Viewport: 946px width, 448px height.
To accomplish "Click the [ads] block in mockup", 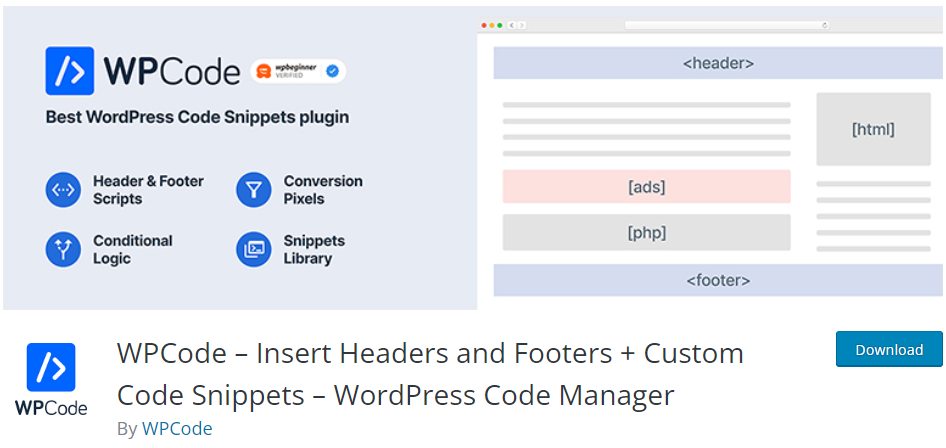I will point(646,186).
